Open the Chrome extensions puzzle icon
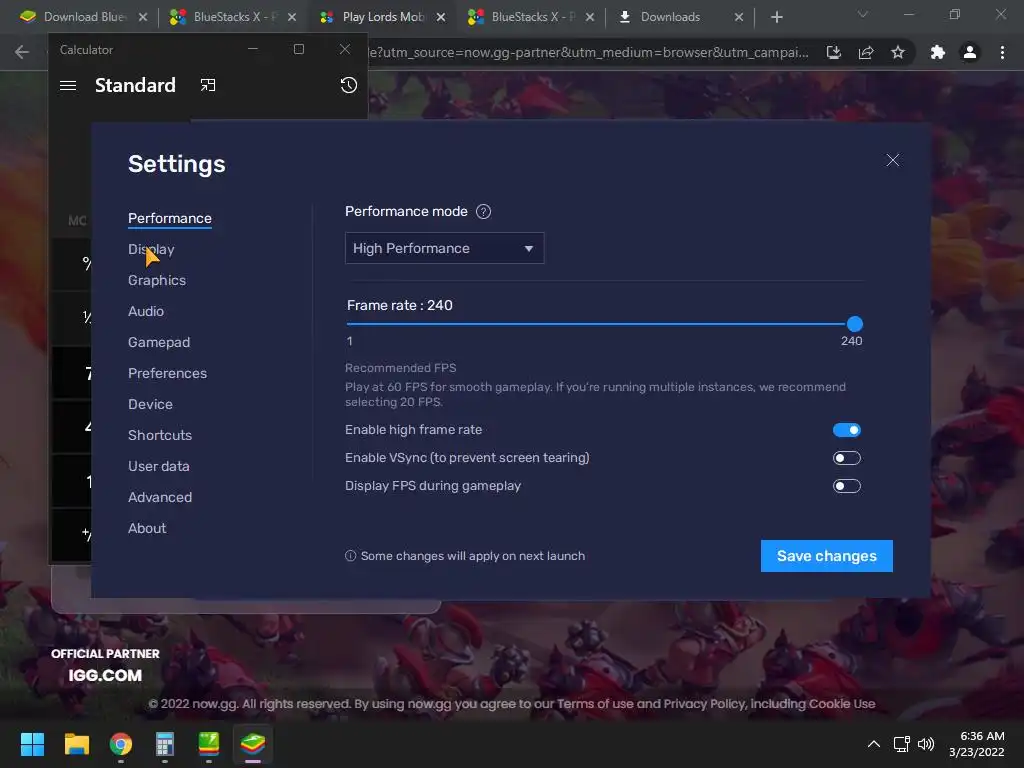 click(938, 52)
